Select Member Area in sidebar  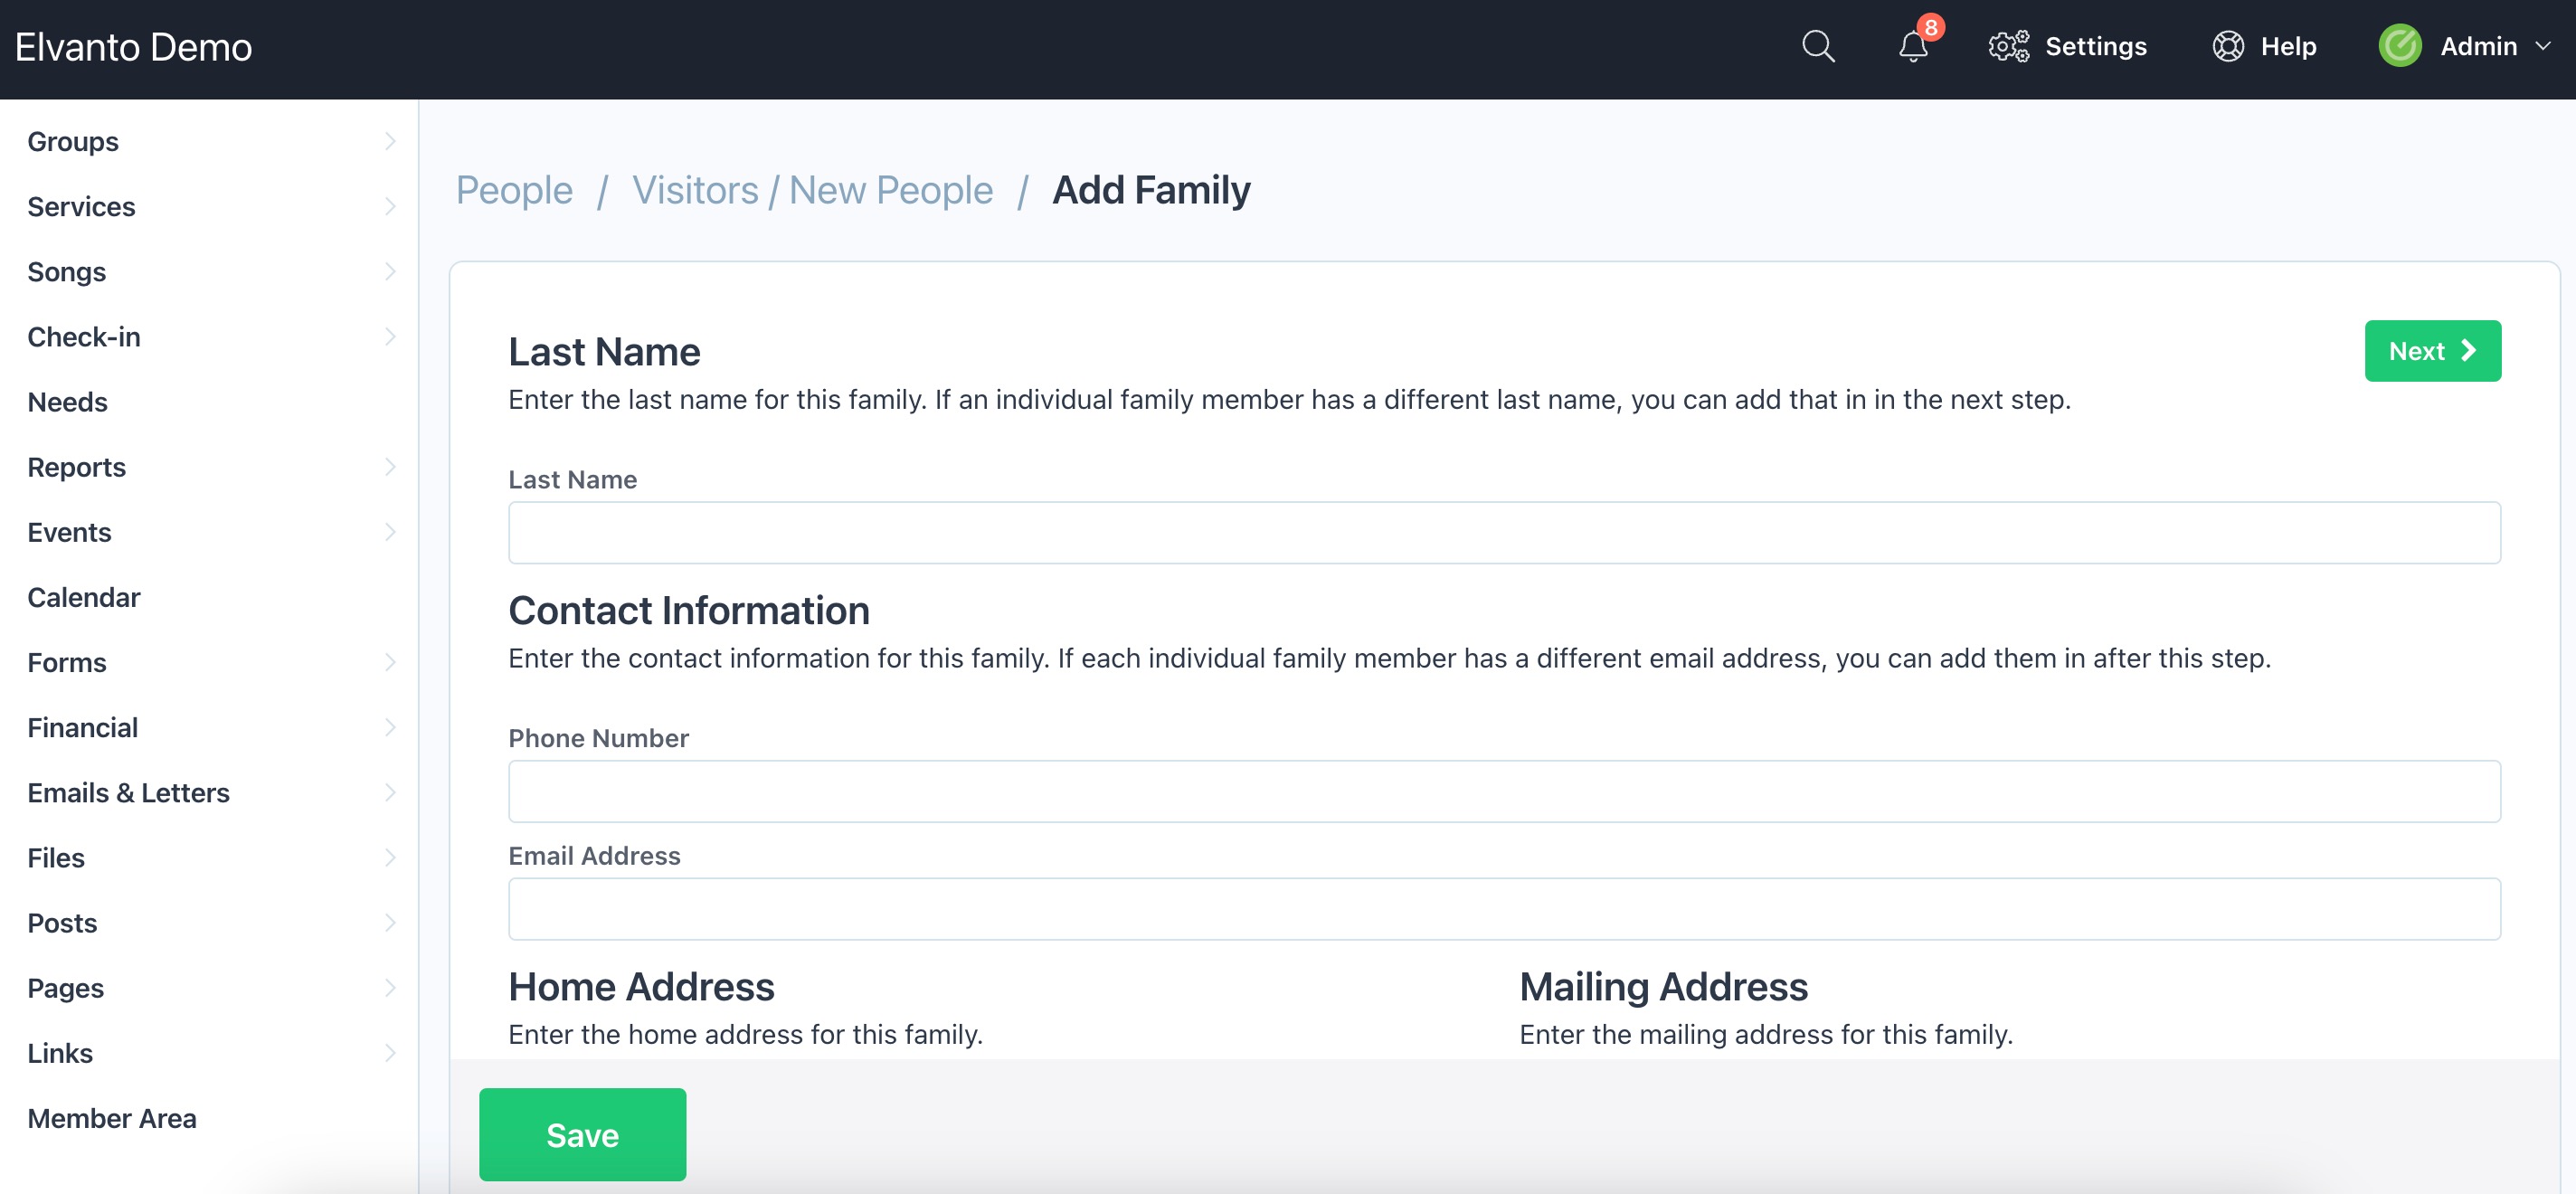[x=112, y=1118]
